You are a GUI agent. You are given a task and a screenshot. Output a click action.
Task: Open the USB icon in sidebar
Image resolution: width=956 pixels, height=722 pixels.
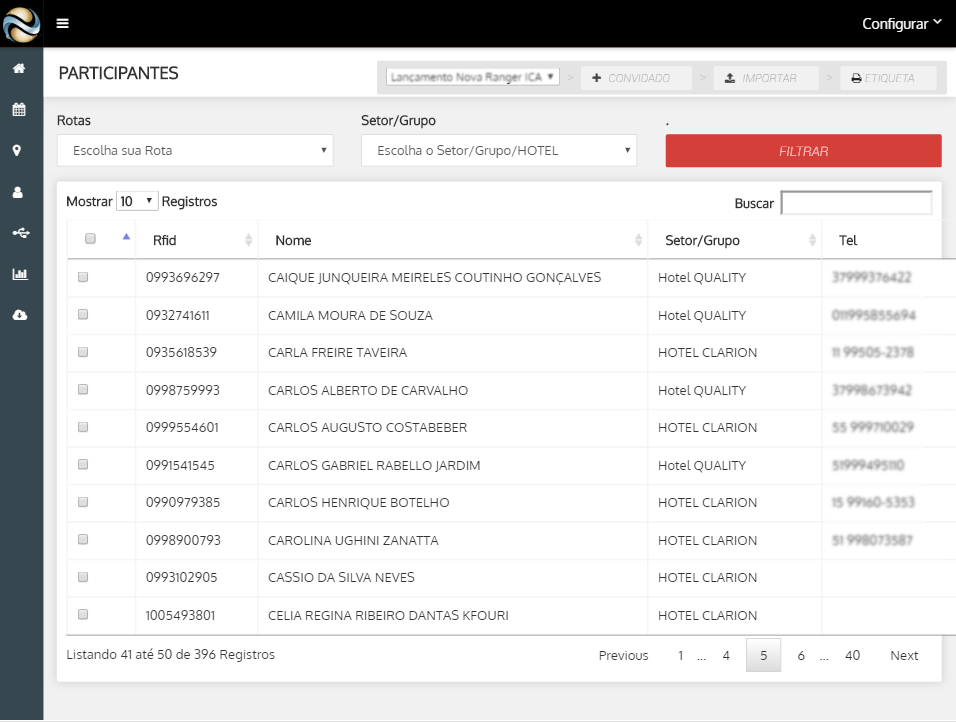tap(21, 233)
